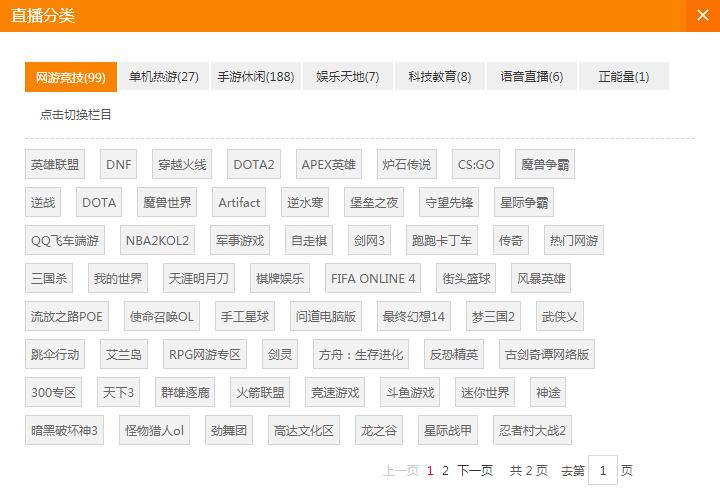Choose 方舟：生存进化 category
This screenshot has height=502, width=720.
(x=361, y=354)
